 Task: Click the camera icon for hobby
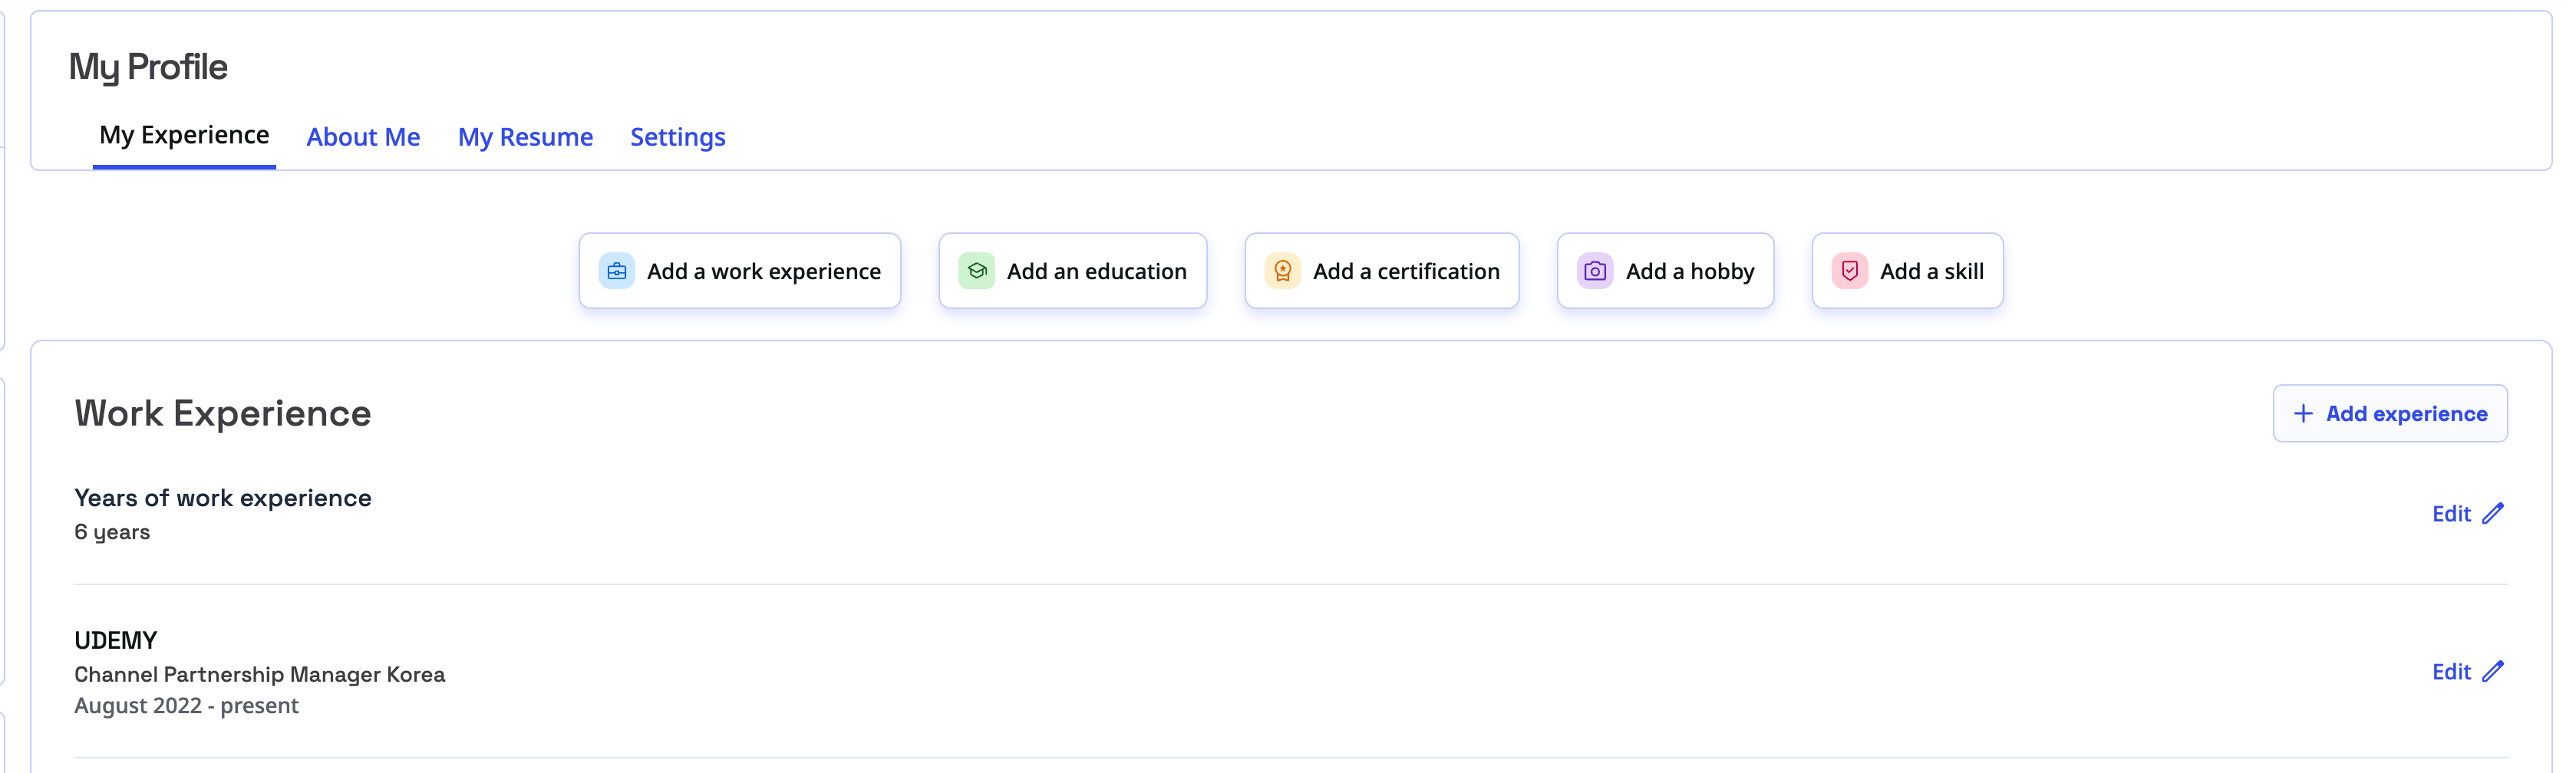[x=1595, y=271]
